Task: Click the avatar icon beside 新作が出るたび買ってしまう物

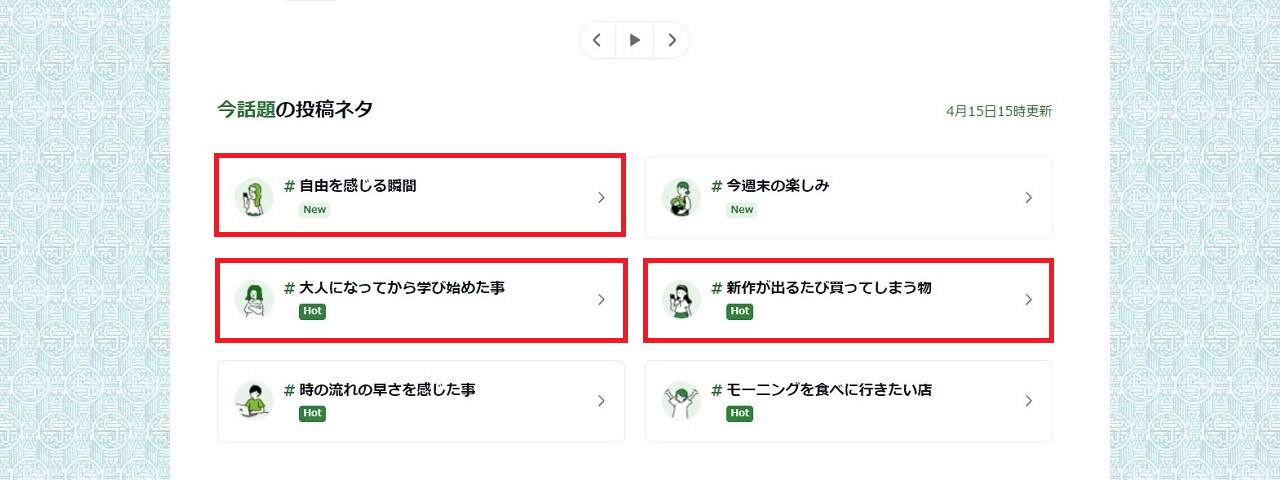Action: pyautogui.click(x=681, y=300)
